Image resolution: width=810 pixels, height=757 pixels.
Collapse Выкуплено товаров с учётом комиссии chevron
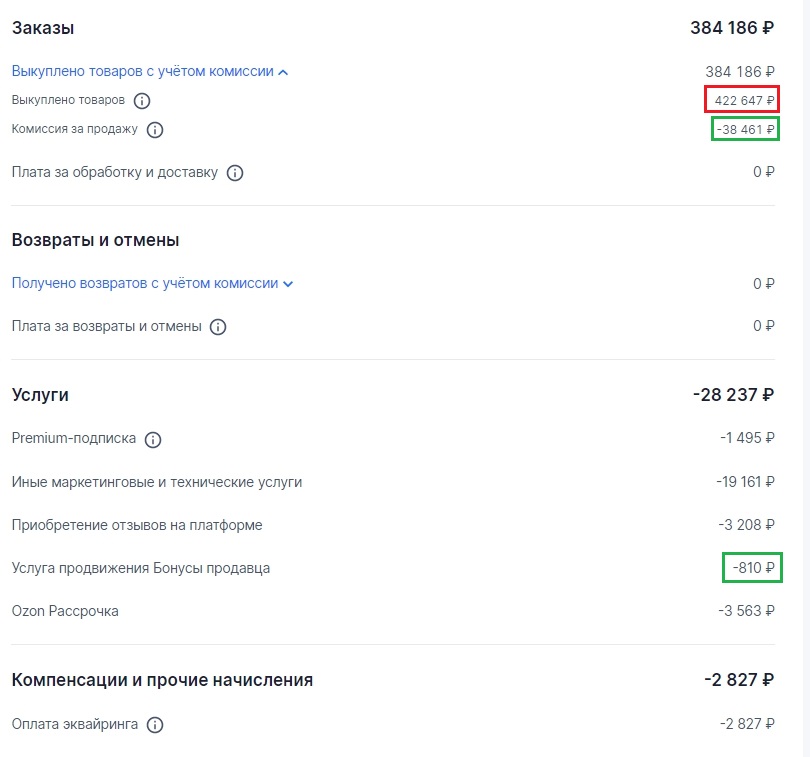tap(283, 72)
